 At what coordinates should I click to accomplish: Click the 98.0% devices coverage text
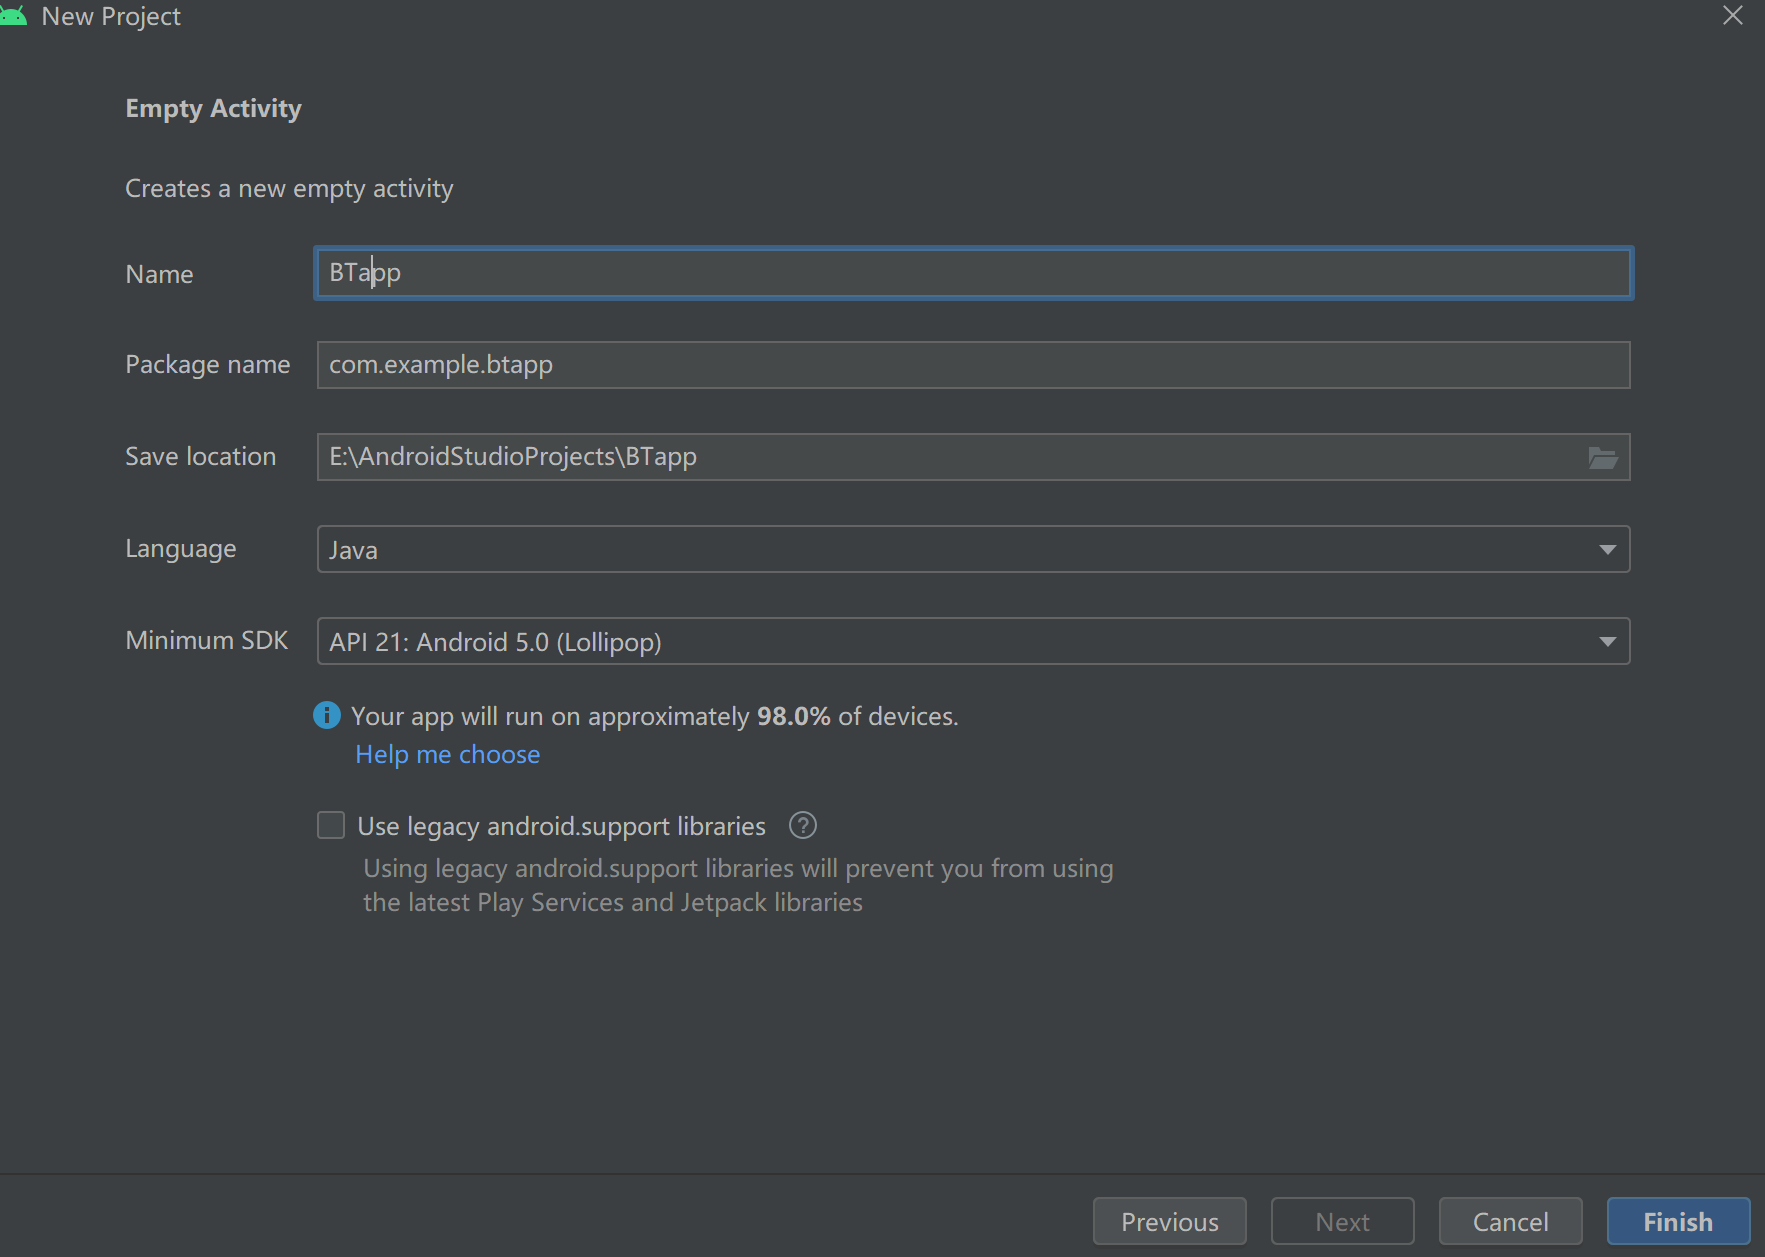coord(655,716)
